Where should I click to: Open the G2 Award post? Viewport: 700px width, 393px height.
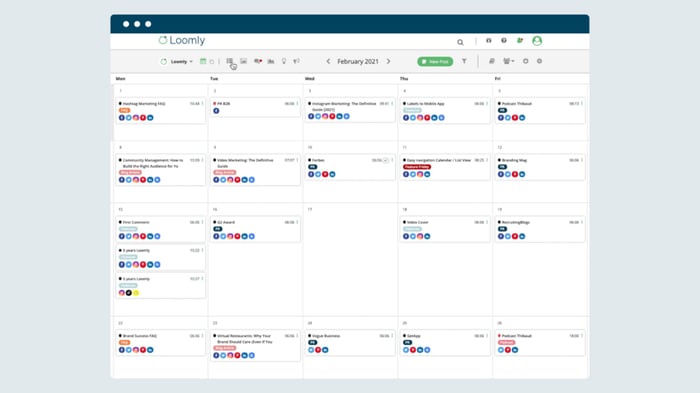[x=226, y=222]
